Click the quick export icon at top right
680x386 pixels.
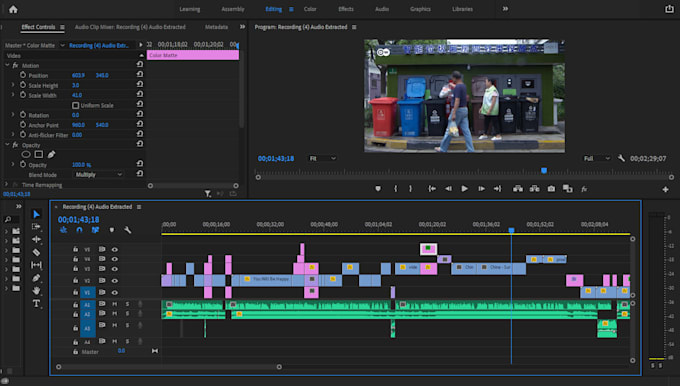pyautogui.click(x=669, y=9)
